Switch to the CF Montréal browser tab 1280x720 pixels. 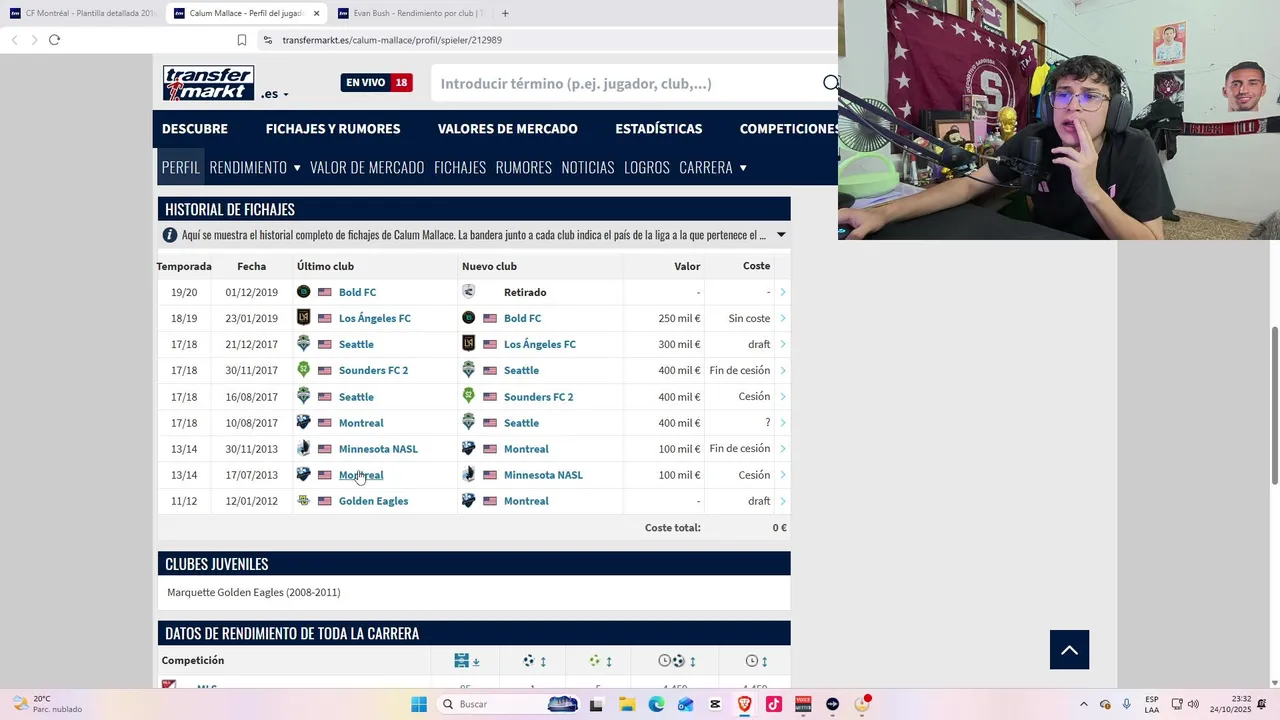point(82,13)
